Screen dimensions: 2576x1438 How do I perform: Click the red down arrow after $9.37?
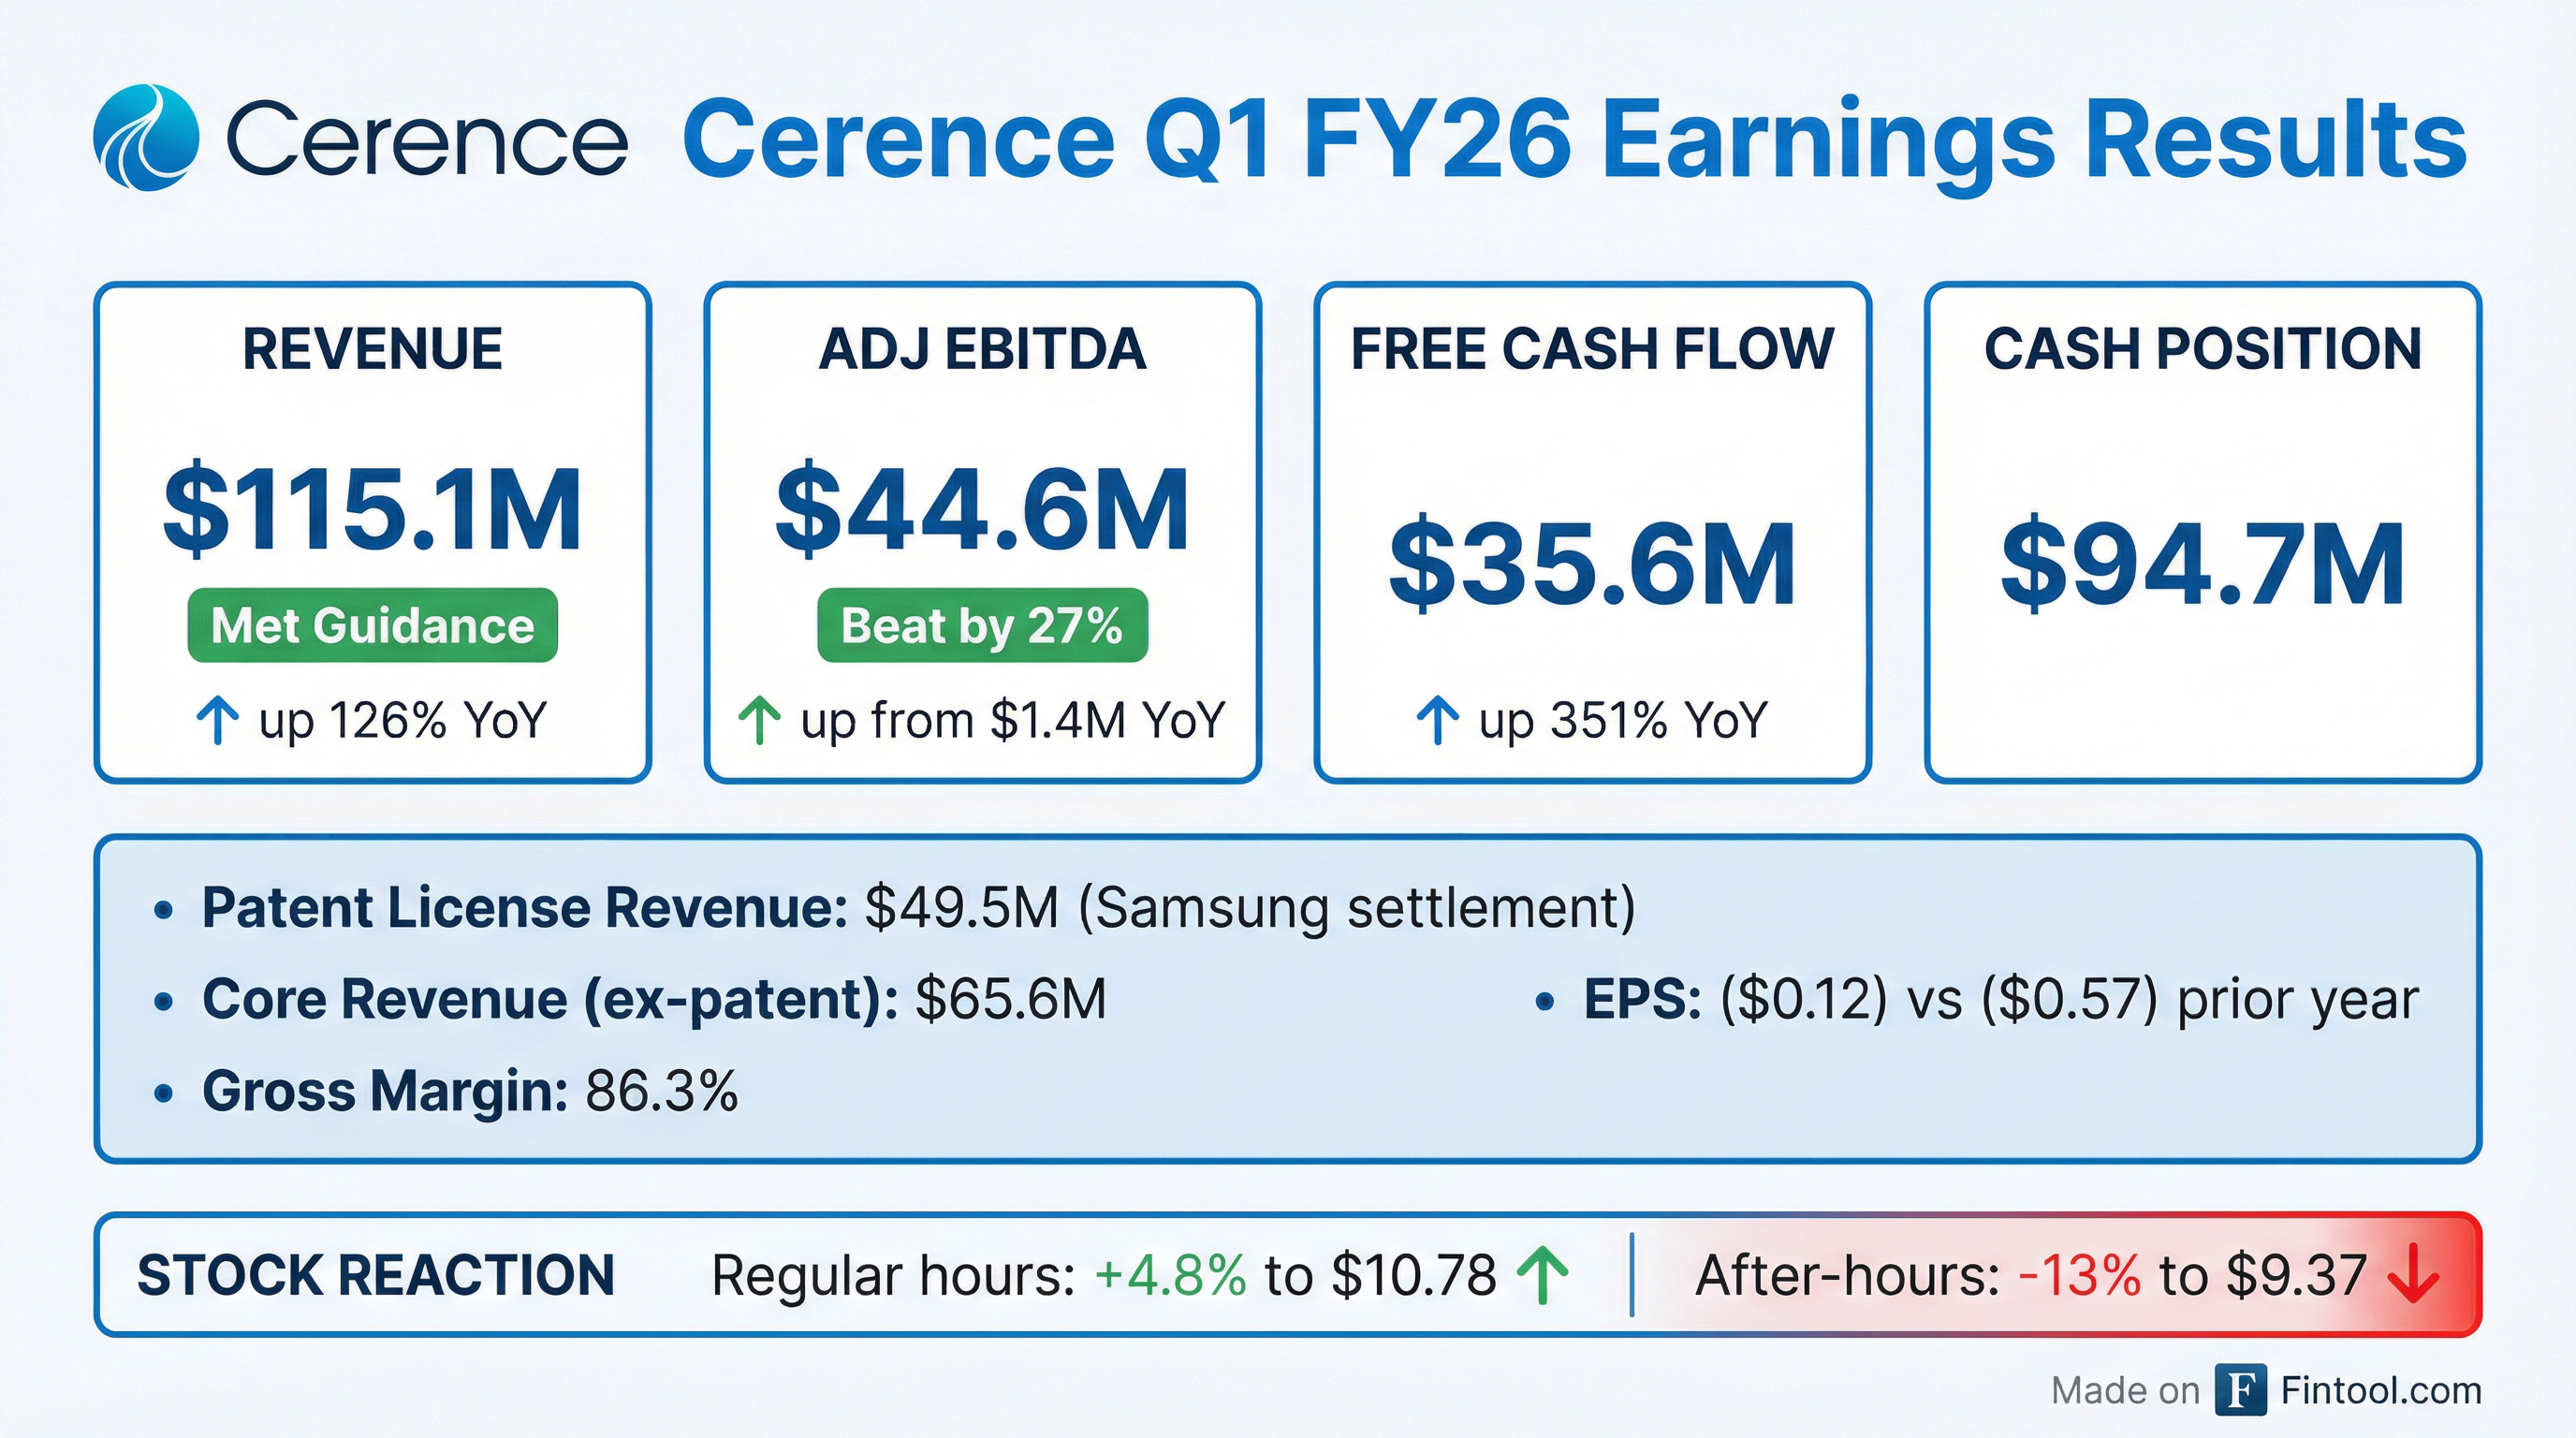tap(2413, 1275)
